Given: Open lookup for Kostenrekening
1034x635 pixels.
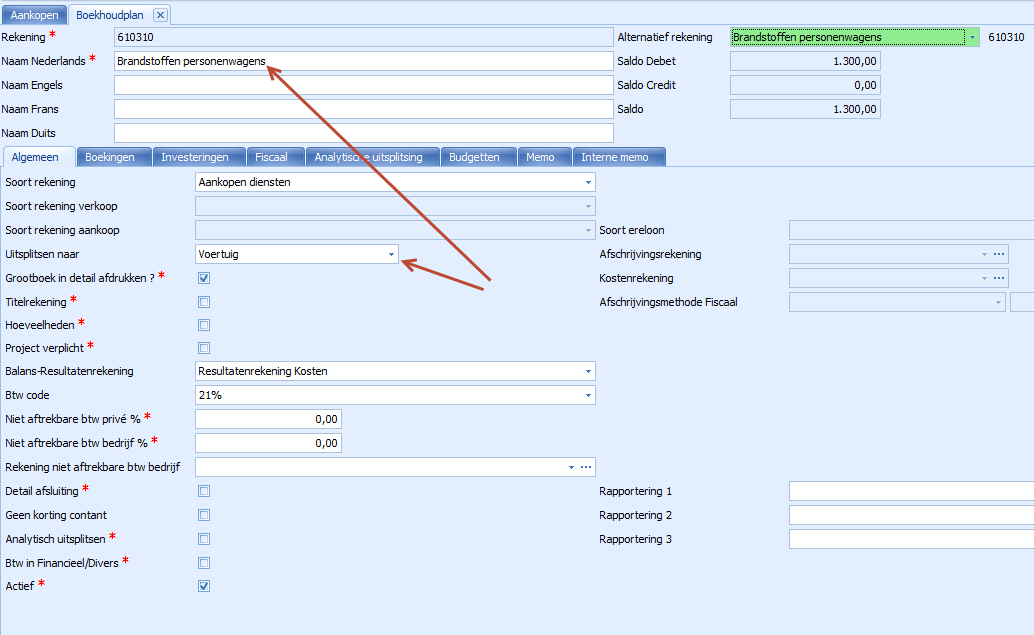Looking at the screenshot, I should pyautogui.click(x=998, y=278).
